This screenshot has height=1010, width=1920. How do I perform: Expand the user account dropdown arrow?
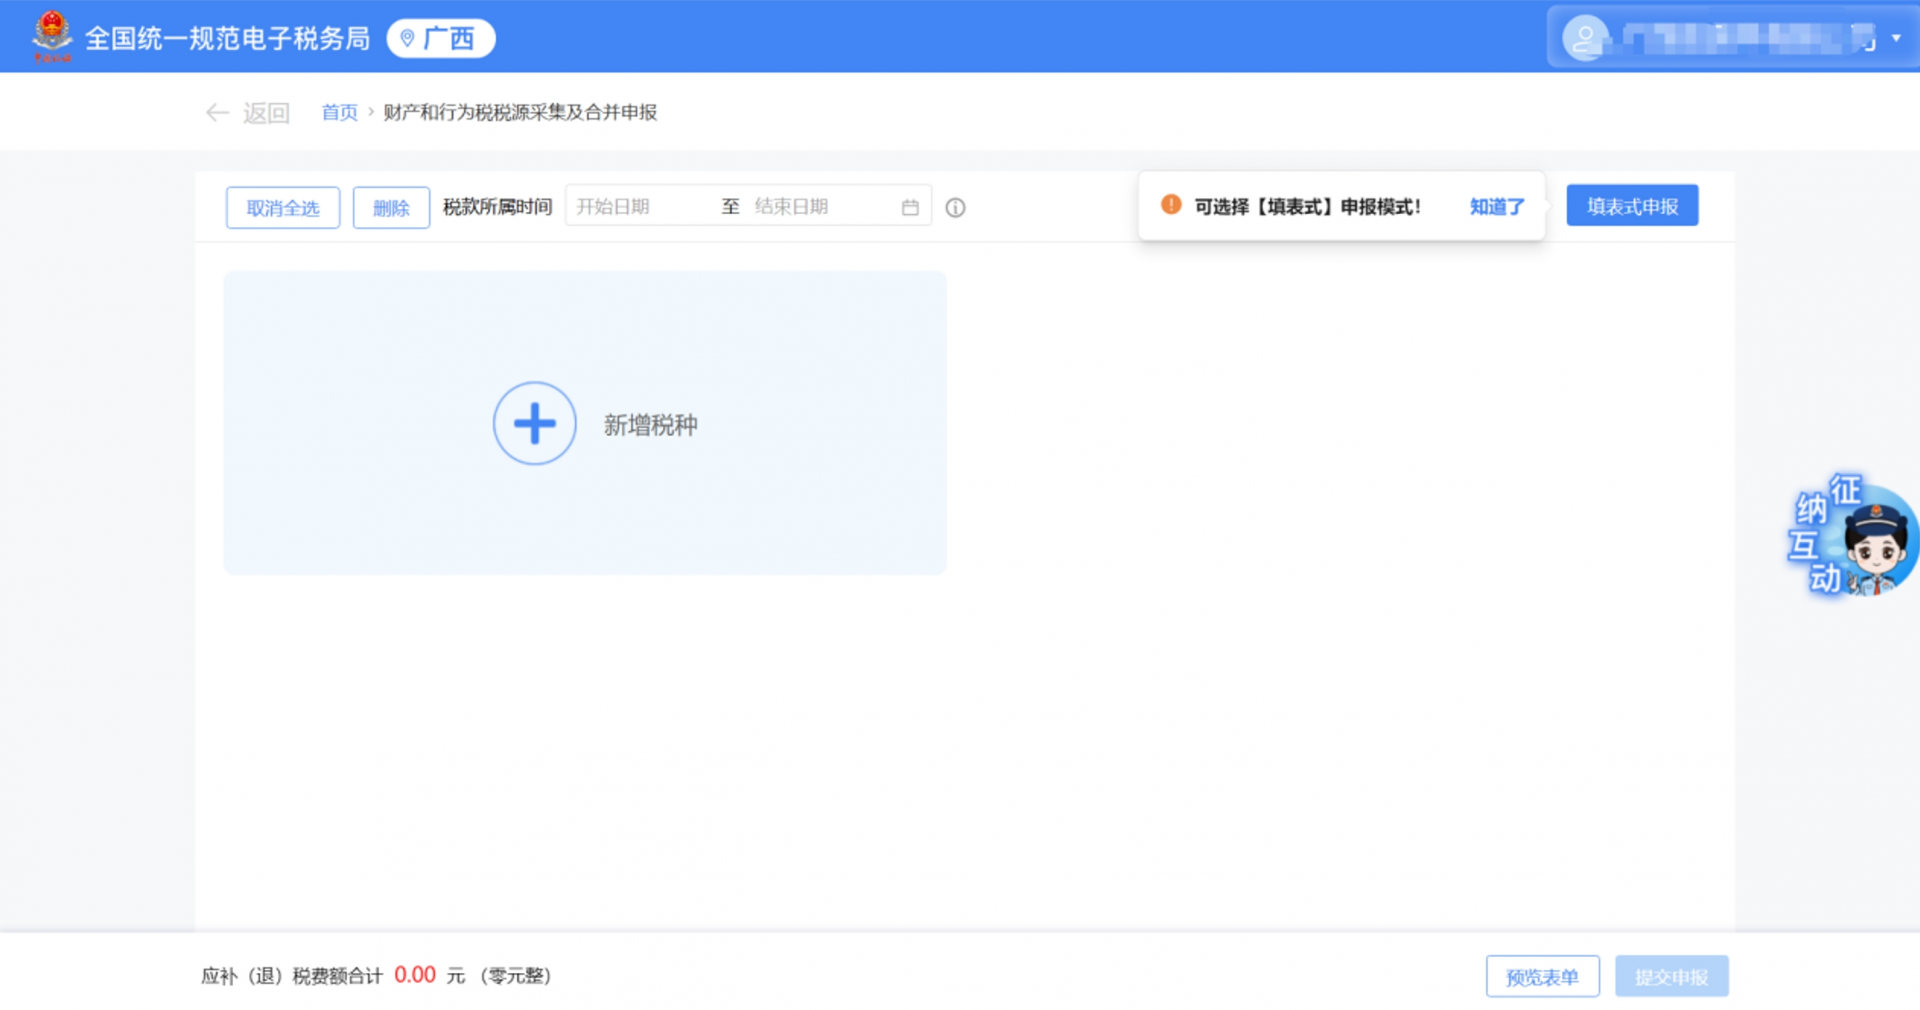point(1896,38)
